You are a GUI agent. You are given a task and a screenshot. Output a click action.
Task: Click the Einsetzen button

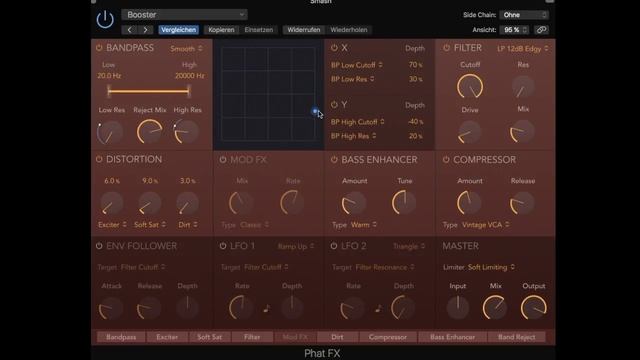pyautogui.click(x=259, y=30)
